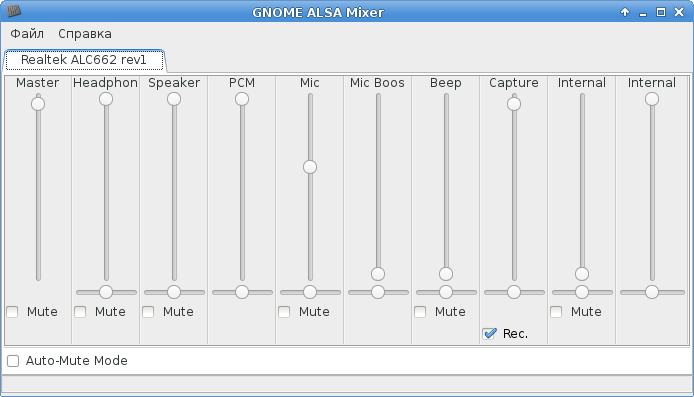Viewport: 694px width, 397px height.
Task: Click the Mic vertical volume knob
Action: [x=310, y=167]
